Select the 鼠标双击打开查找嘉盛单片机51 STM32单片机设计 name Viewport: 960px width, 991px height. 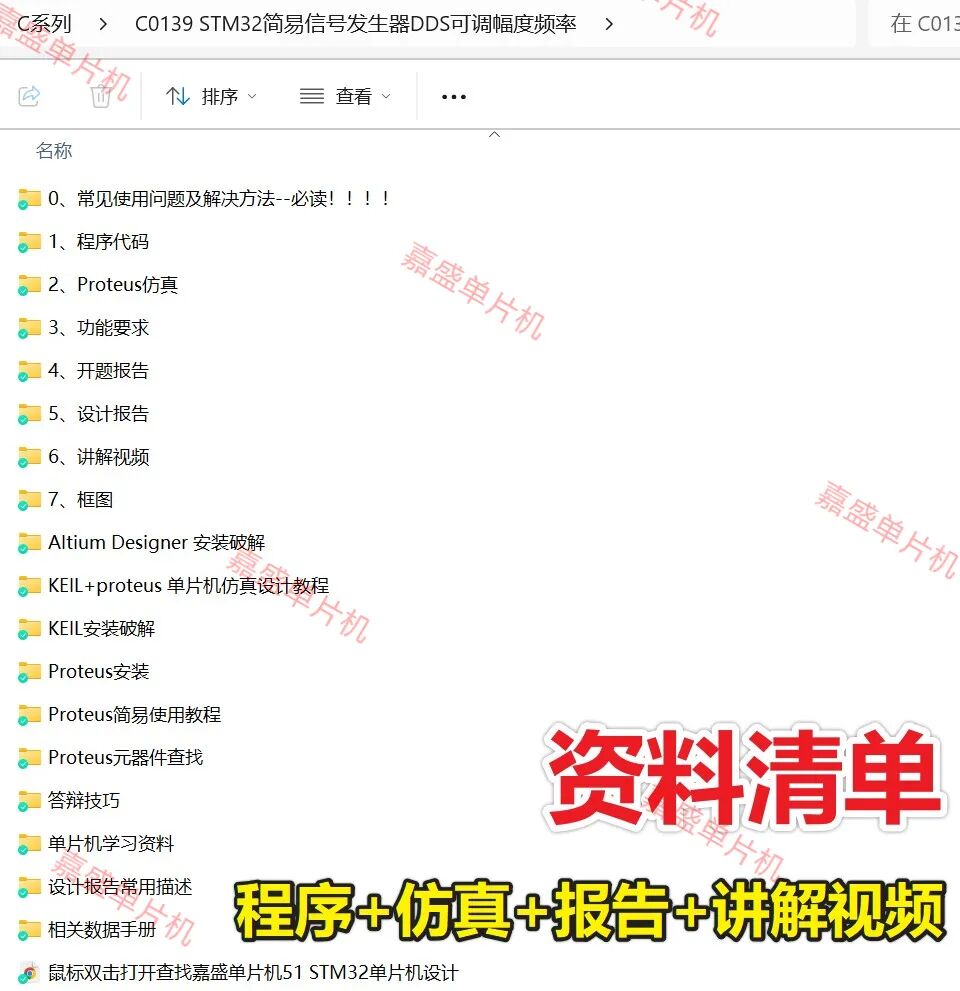click(x=253, y=972)
